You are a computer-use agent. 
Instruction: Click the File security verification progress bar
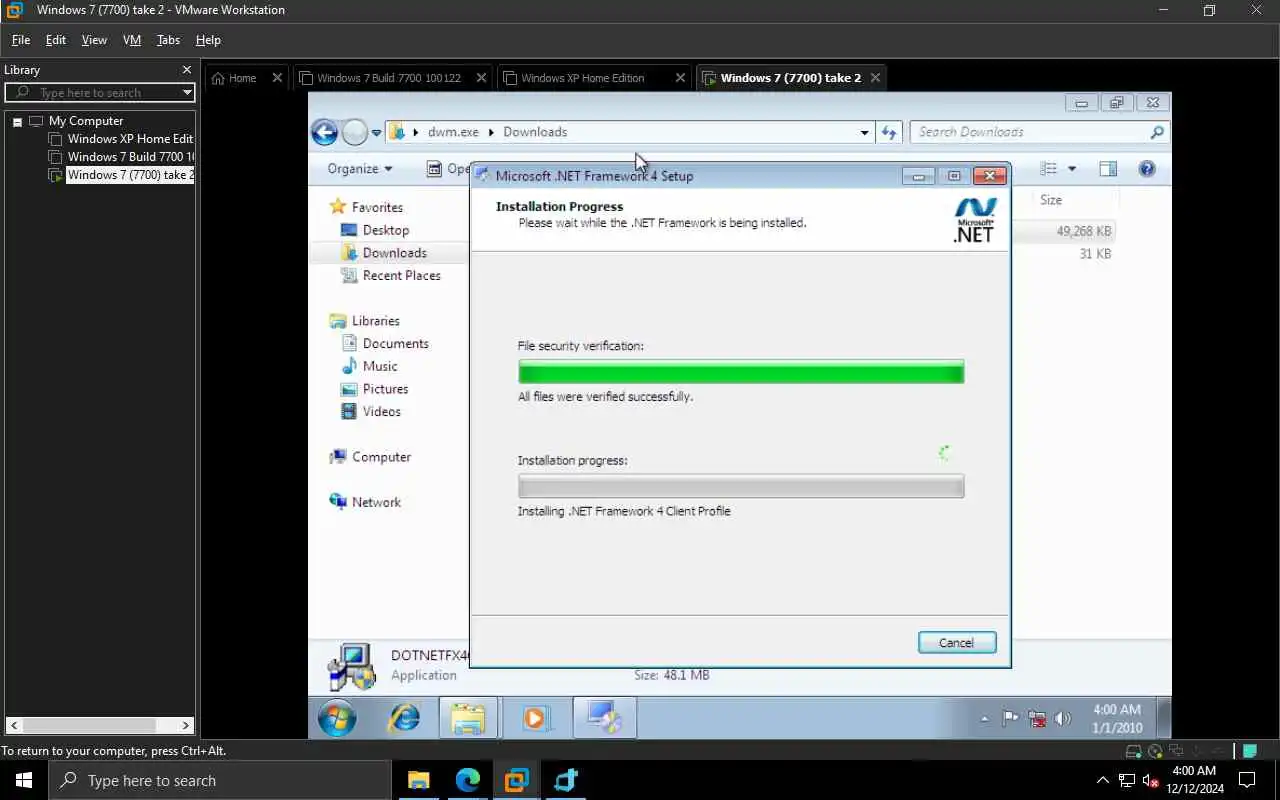point(741,372)
